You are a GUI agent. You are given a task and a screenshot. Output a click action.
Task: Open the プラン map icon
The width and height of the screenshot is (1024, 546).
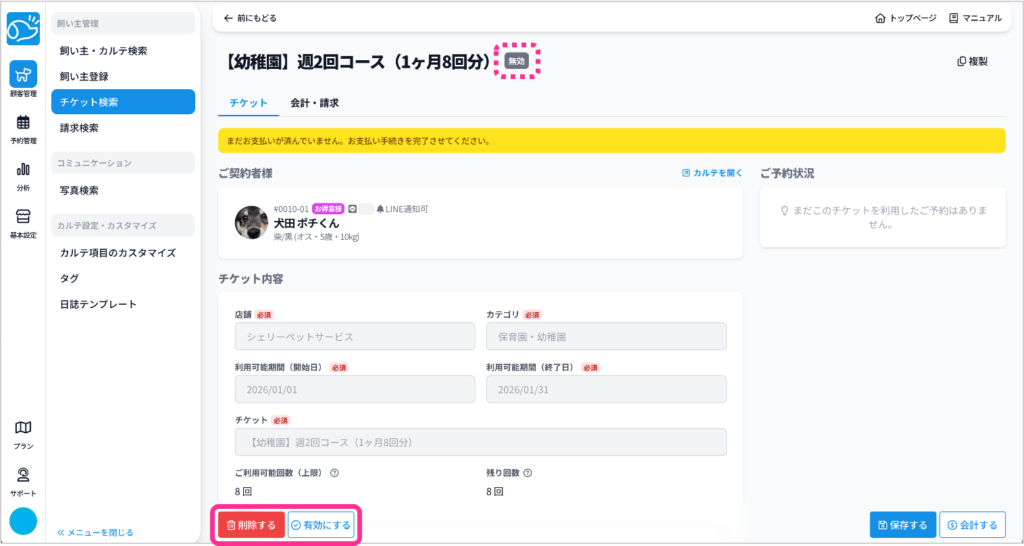(x=23, y=433)
